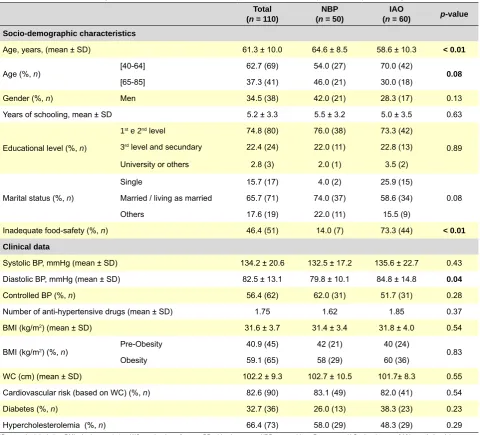
Task: Click the value '70.0 (42)'
Action: pos(396,66)
